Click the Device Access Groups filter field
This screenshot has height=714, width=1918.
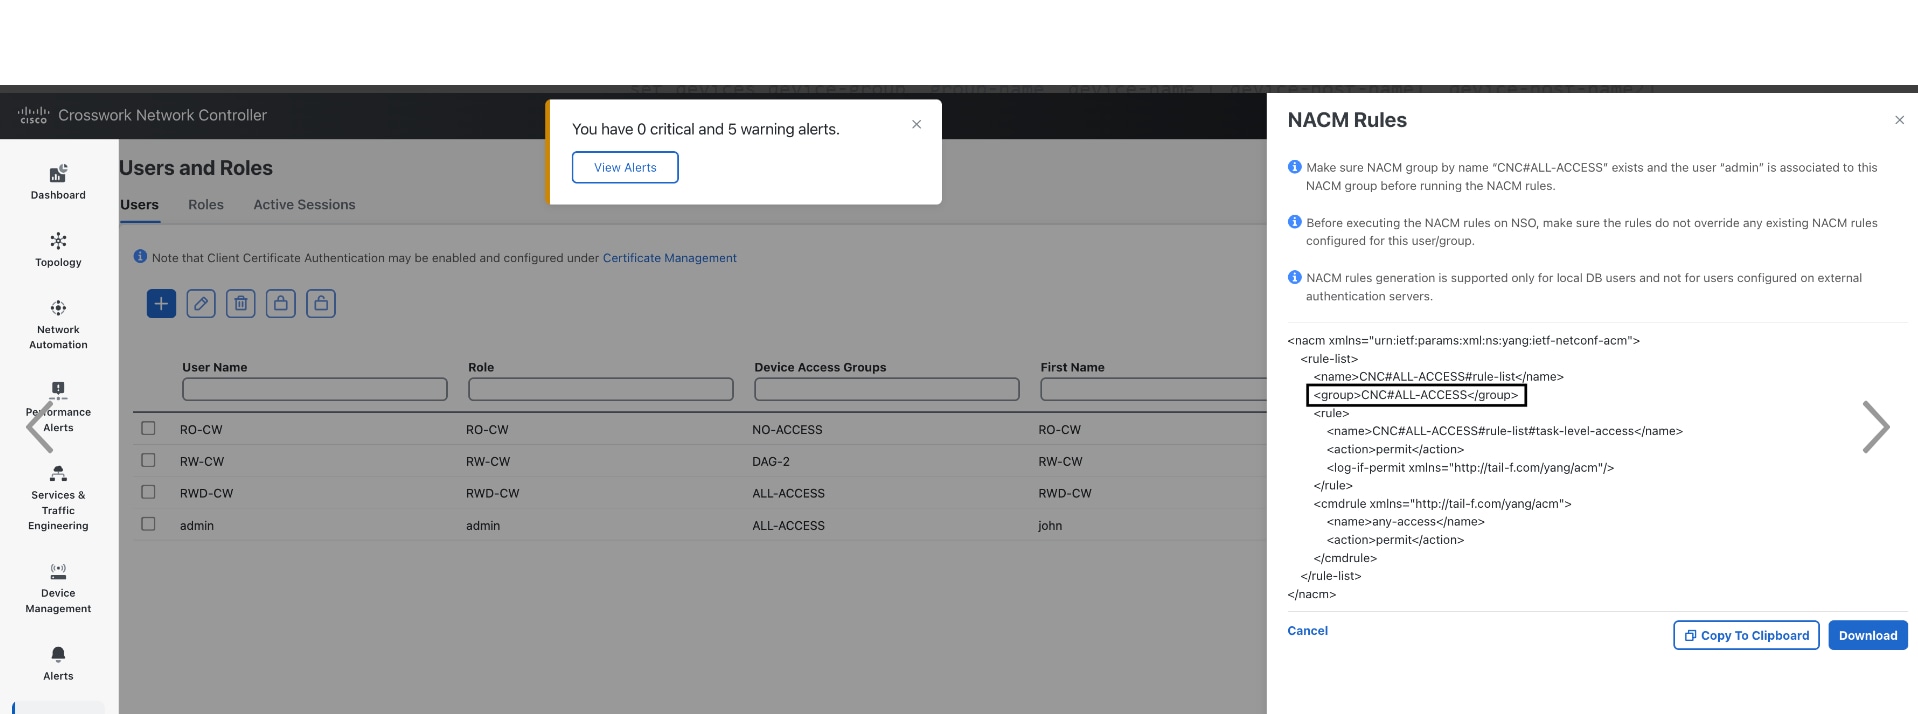tap(887, 389)
